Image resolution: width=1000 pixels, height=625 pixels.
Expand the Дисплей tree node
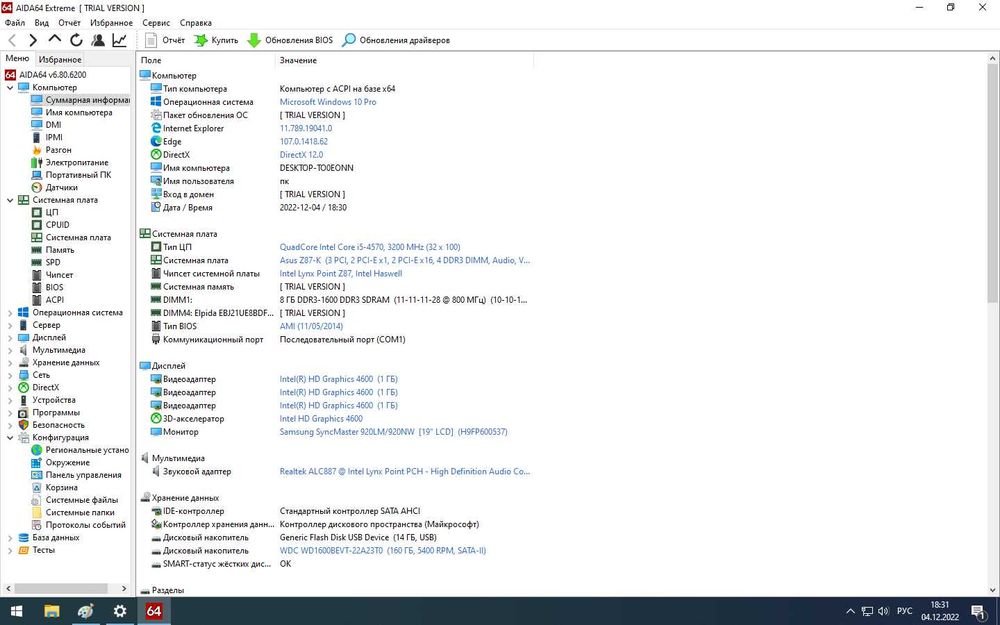[10, 337]
